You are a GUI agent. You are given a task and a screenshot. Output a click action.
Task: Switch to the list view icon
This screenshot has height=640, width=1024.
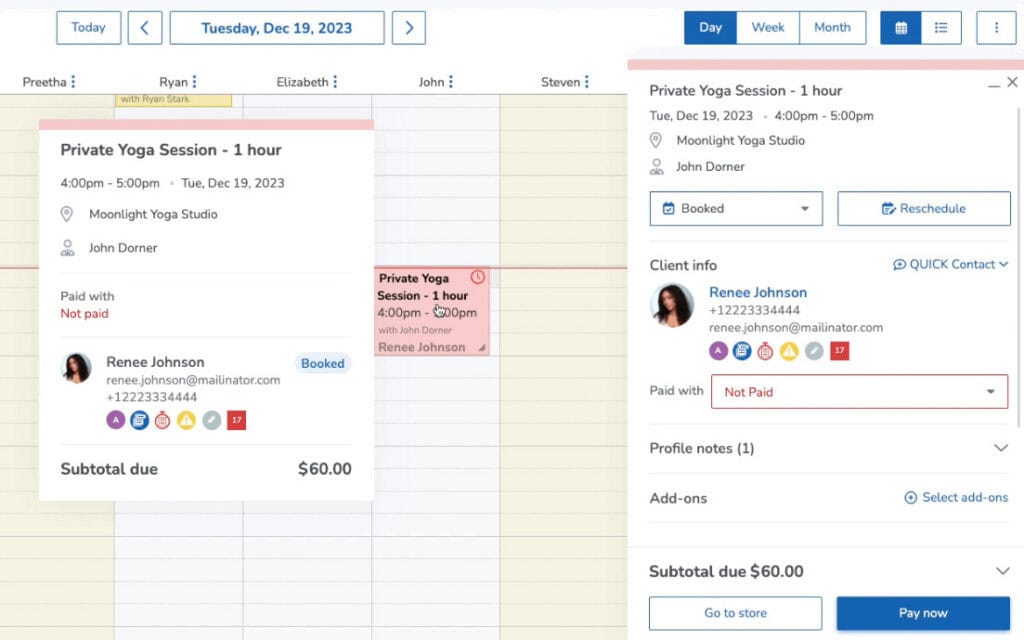pyautogui.click(x=941, y=28)
